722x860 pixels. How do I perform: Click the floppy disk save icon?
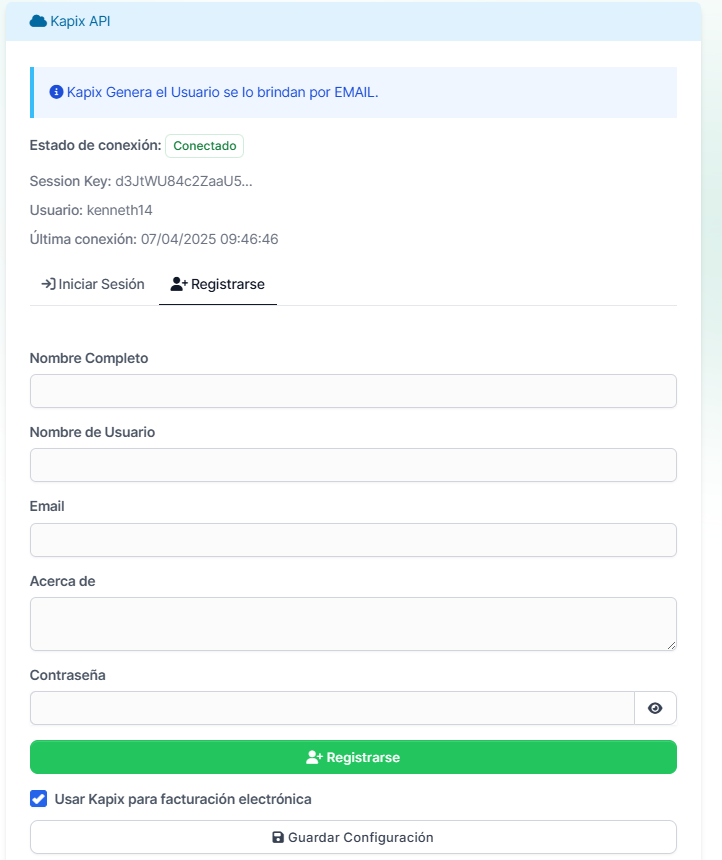coord(278,838)
